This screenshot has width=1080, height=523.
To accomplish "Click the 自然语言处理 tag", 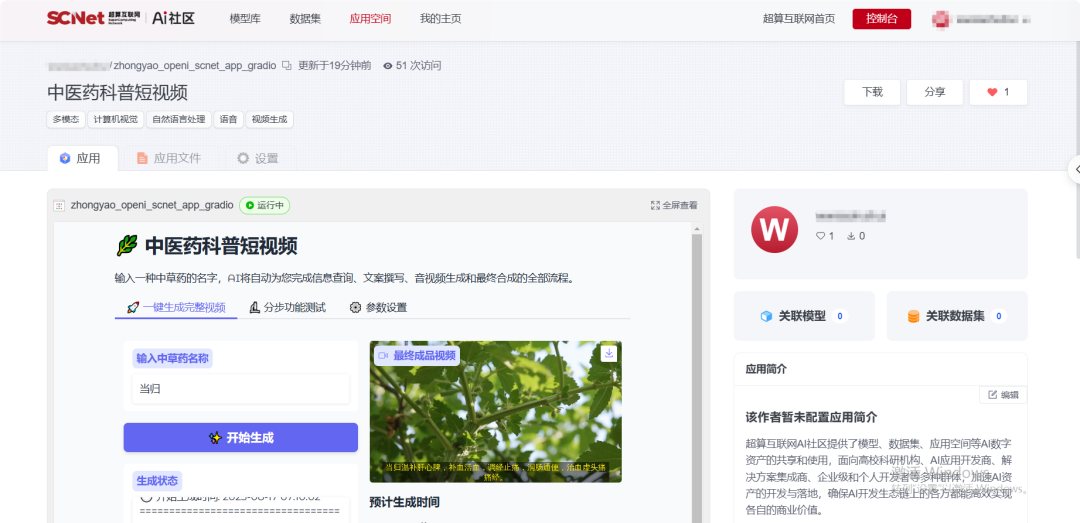I will (178, 119).
